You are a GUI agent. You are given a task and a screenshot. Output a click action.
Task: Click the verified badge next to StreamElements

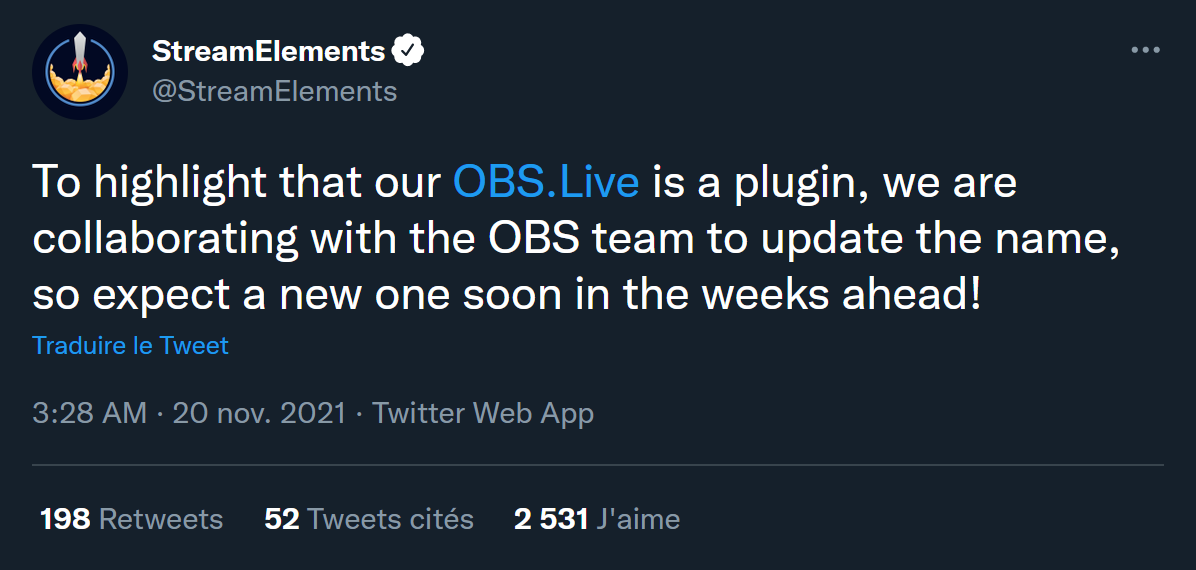pos(409,51)
